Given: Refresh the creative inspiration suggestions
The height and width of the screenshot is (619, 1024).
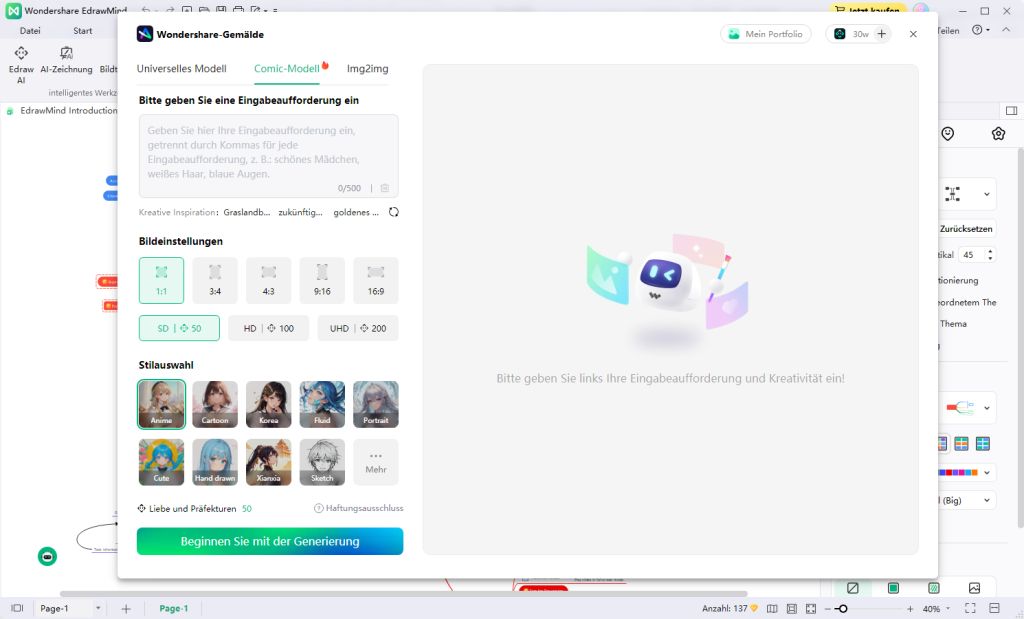Looking at the screenshot, I should pos(394,212).
